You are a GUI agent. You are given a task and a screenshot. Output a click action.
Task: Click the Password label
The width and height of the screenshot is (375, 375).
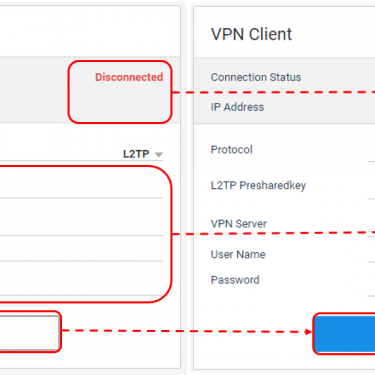(235, 280)
